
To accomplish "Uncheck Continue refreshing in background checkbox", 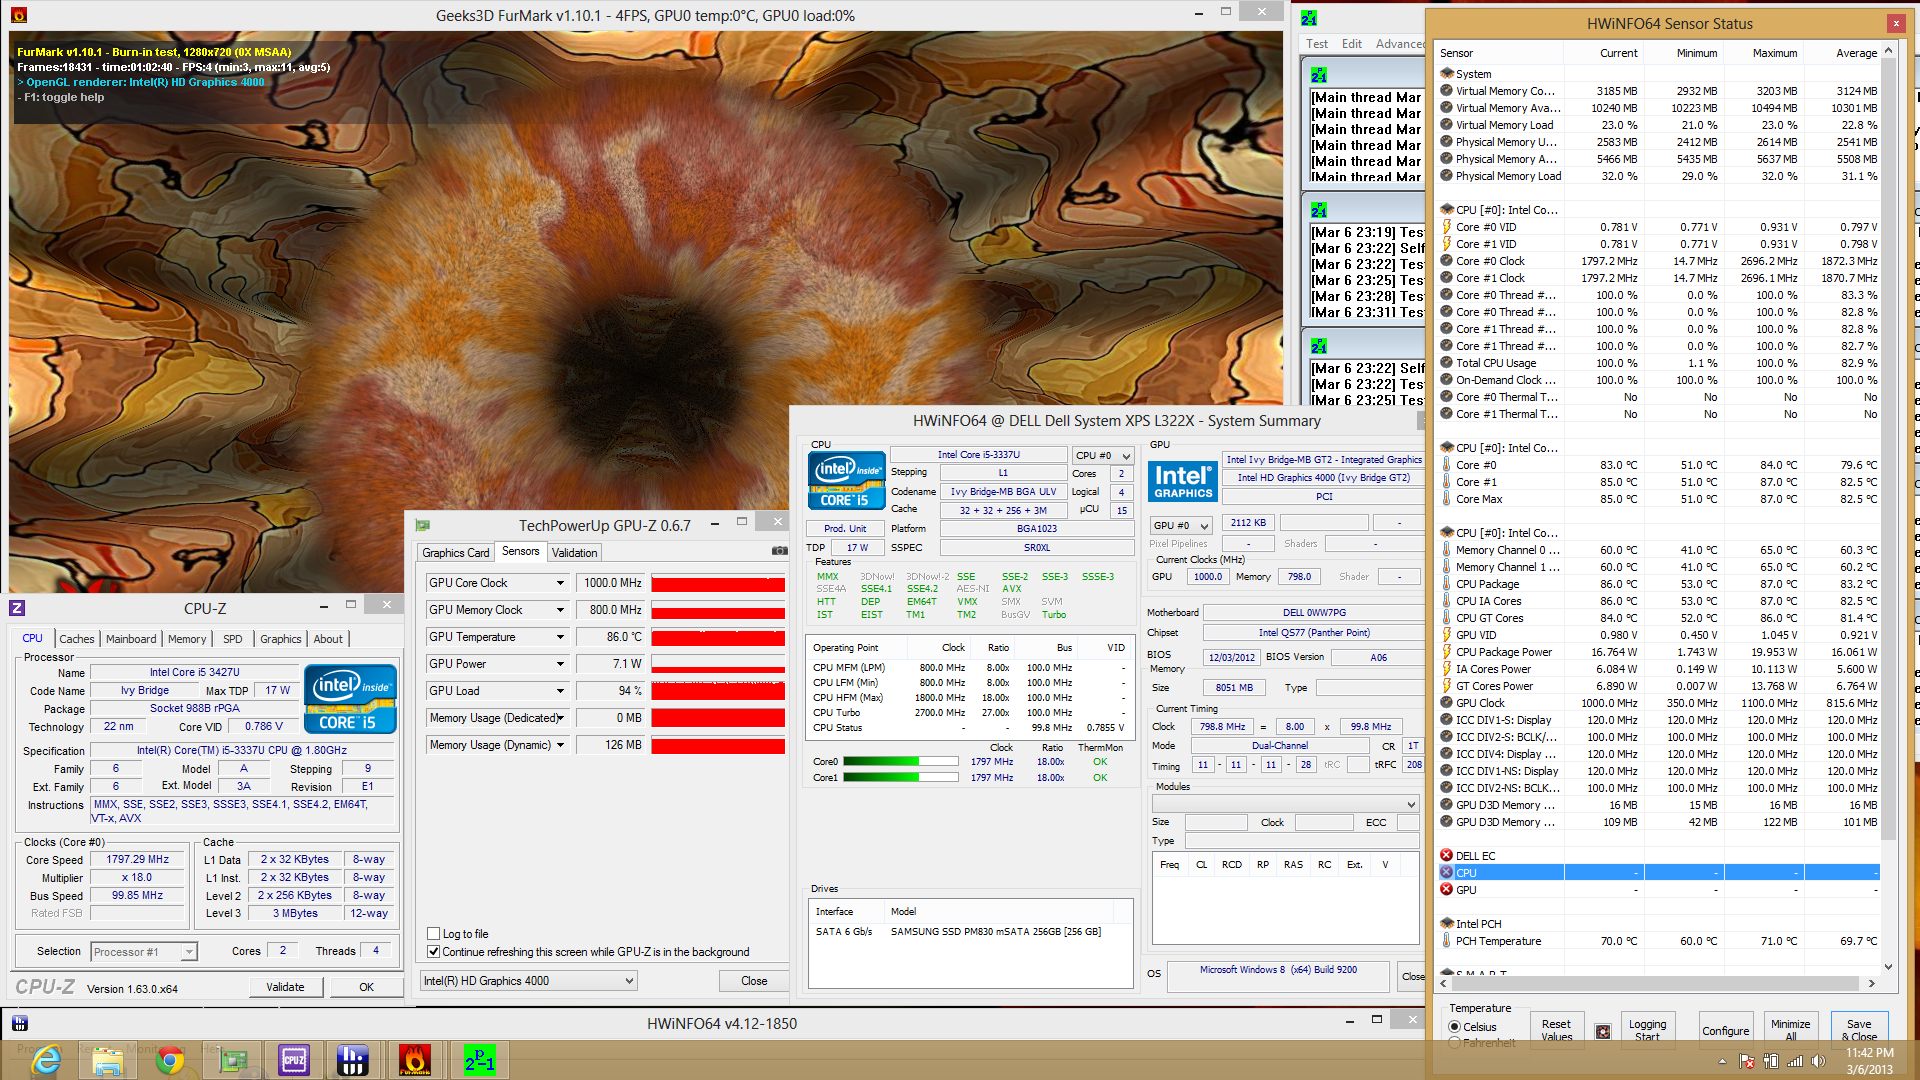I will [x=434, y=952].
